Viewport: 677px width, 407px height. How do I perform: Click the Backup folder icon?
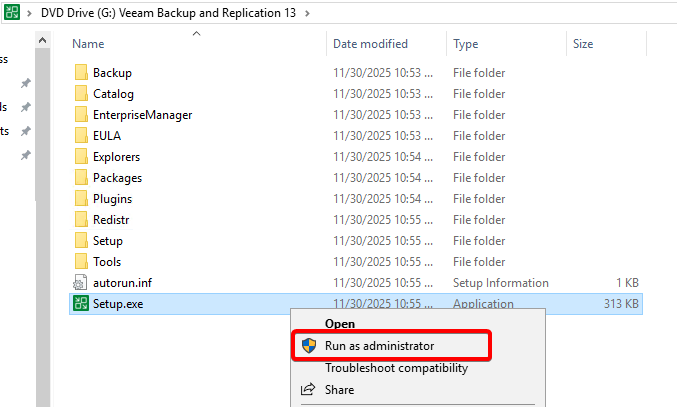tap(82, 73)
